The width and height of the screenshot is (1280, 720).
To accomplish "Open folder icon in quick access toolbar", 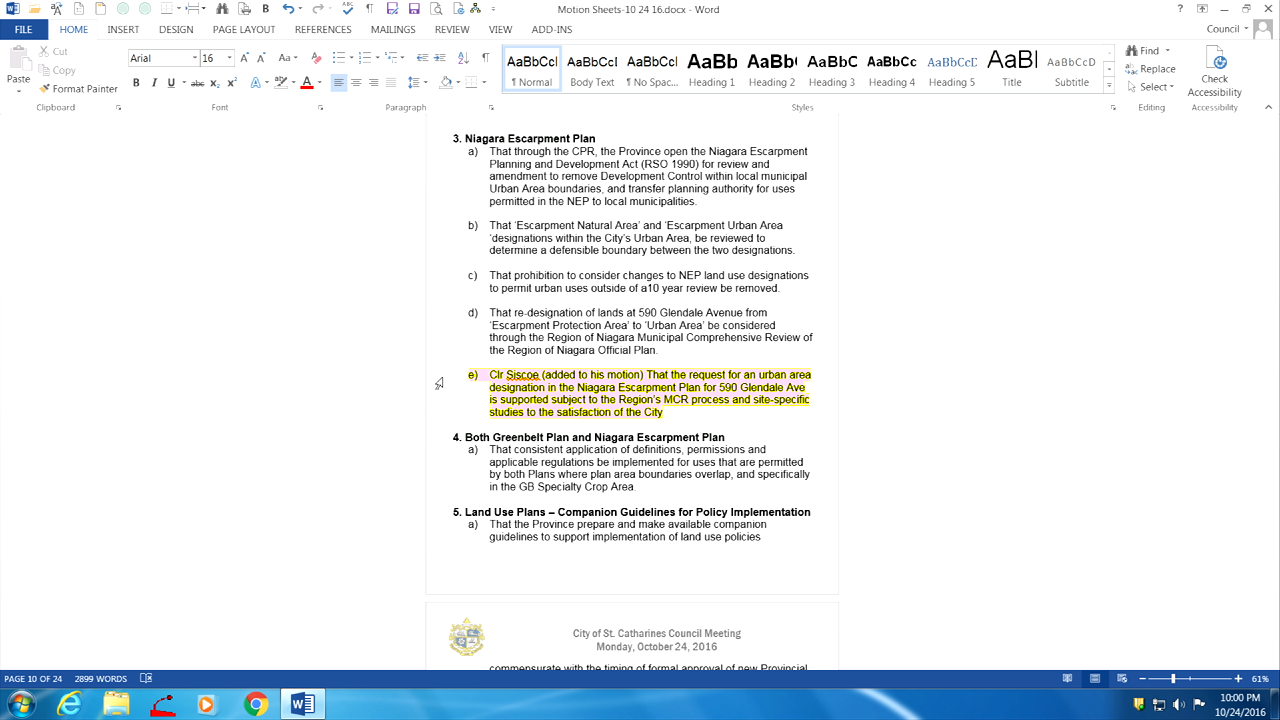I will click(35, 8).
